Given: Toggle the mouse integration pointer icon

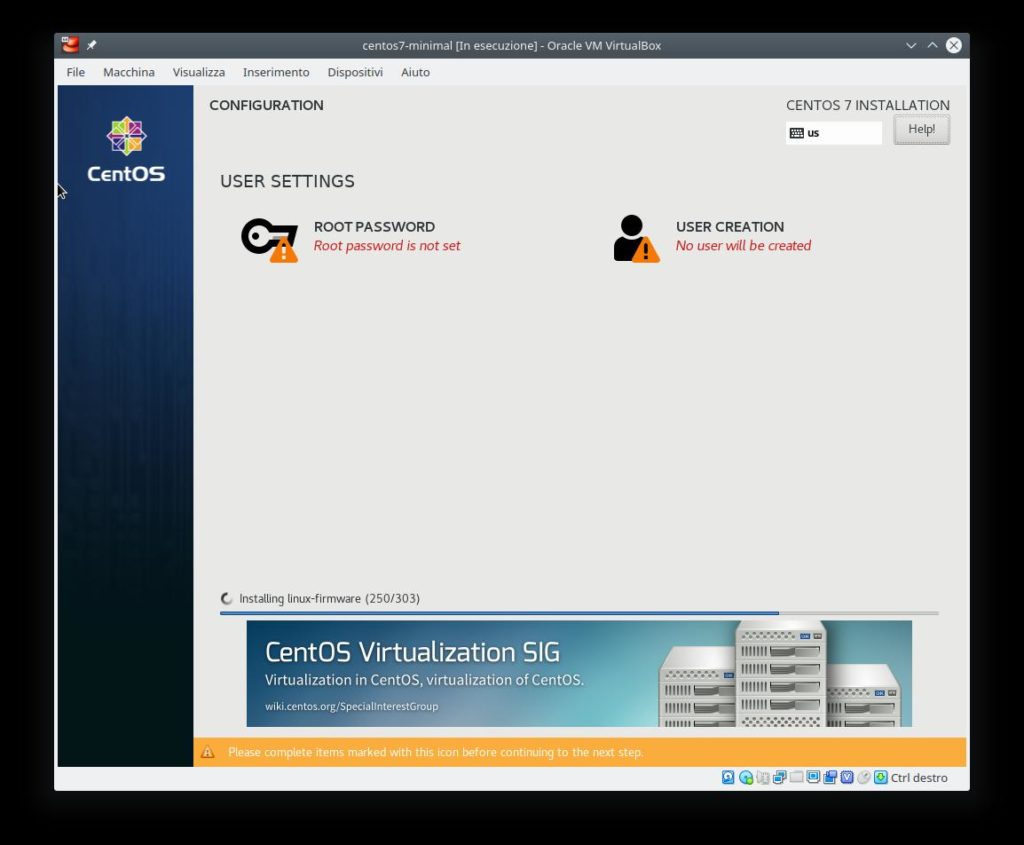Looking at the screenshot, I should (x=862, y=777).
